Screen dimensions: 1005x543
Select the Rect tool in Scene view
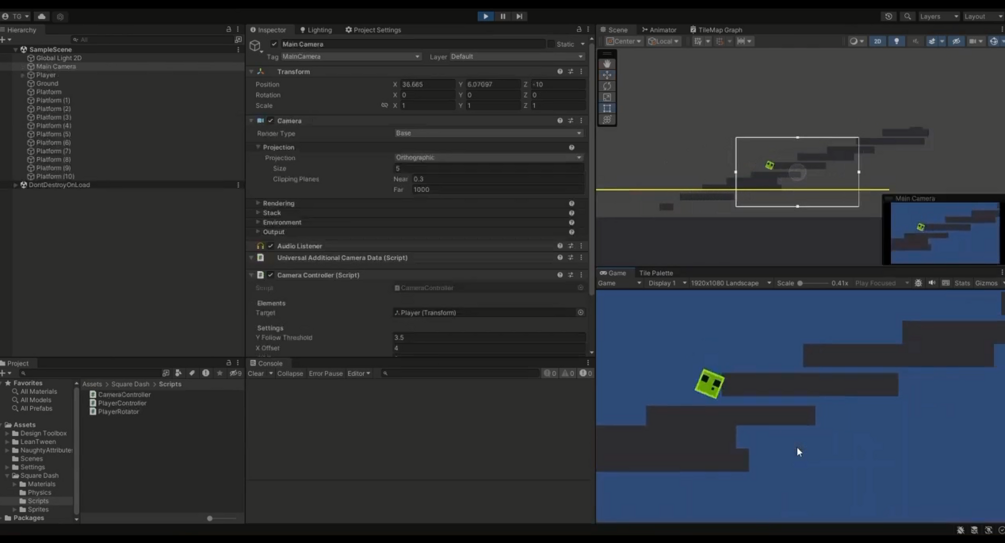click(x=607, y=108)
